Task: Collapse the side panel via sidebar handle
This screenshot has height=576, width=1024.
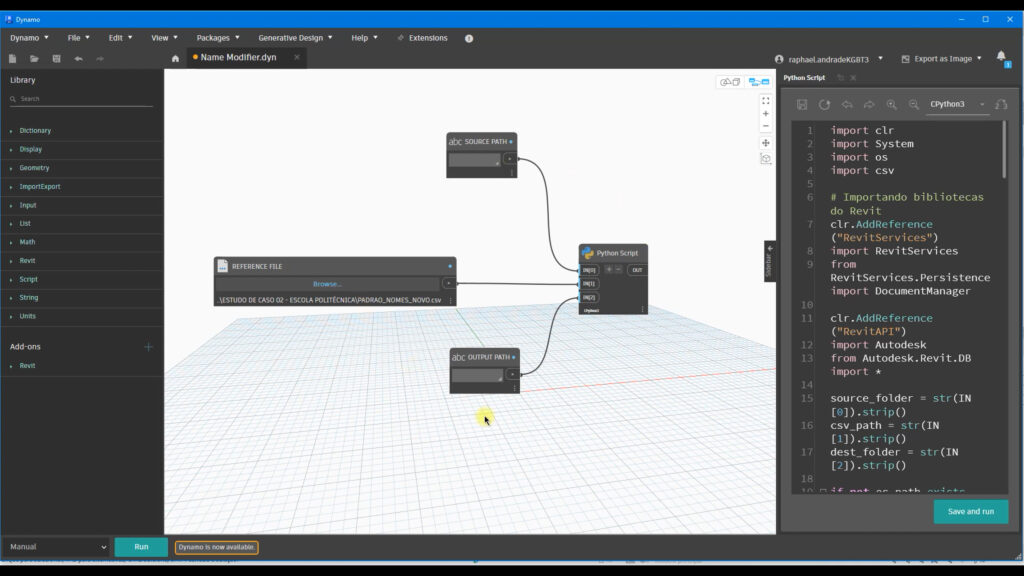Action: point(769,261)
